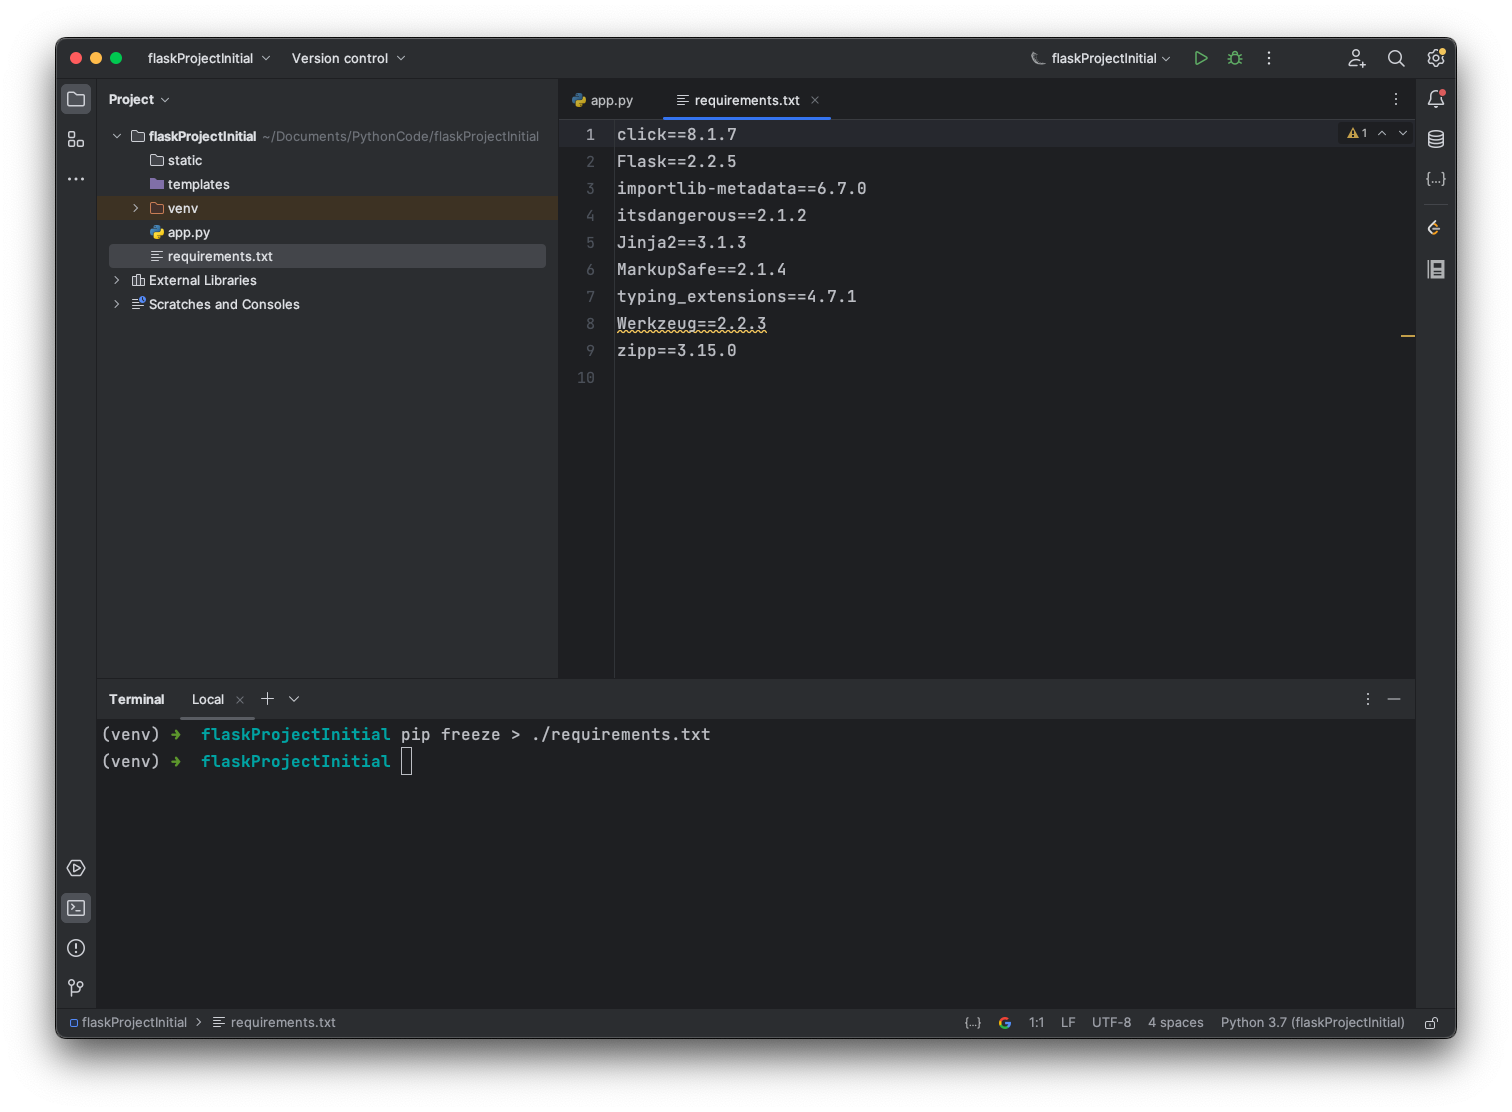Open the Git version control tool window

[x=76, y=988]
